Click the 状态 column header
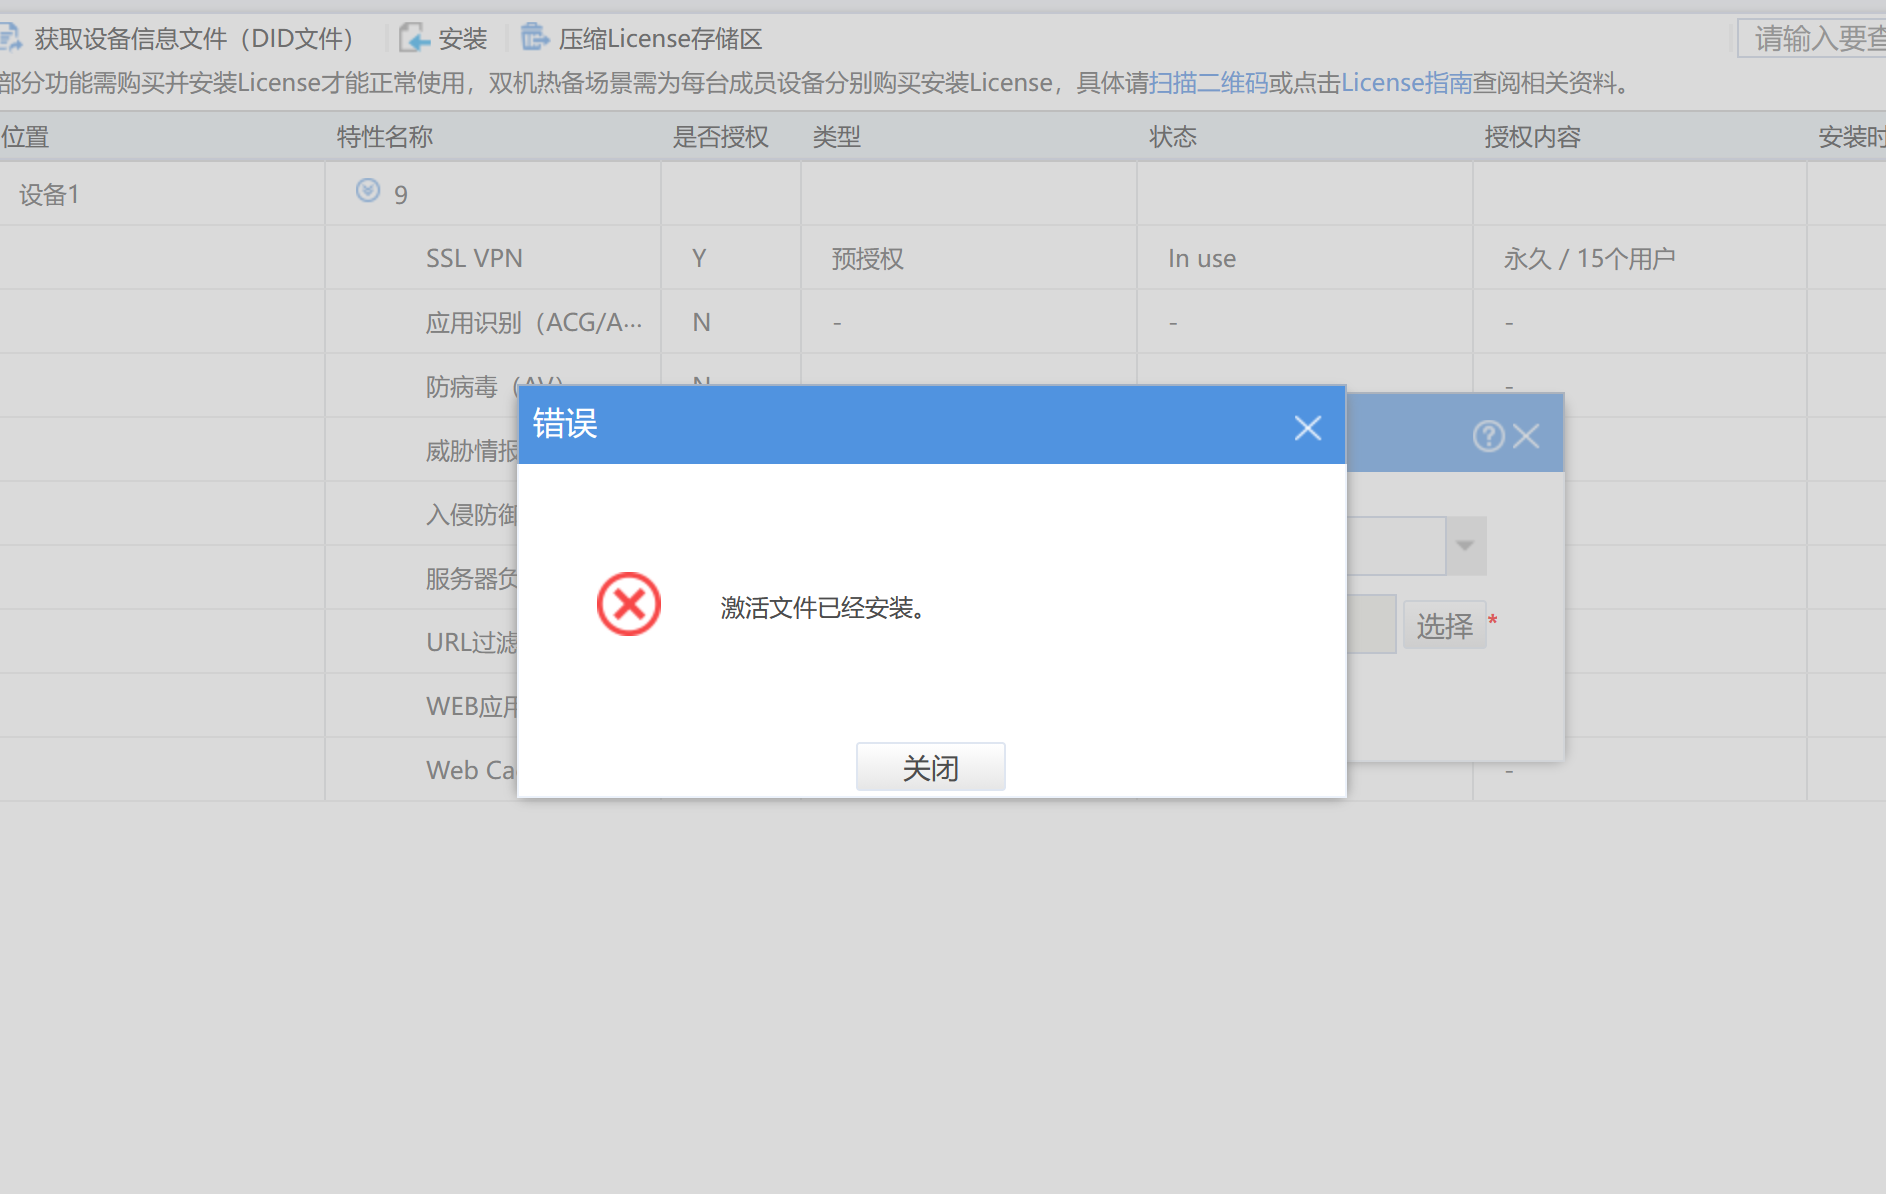1886x1194 pixels. [x=1172, y=137]
